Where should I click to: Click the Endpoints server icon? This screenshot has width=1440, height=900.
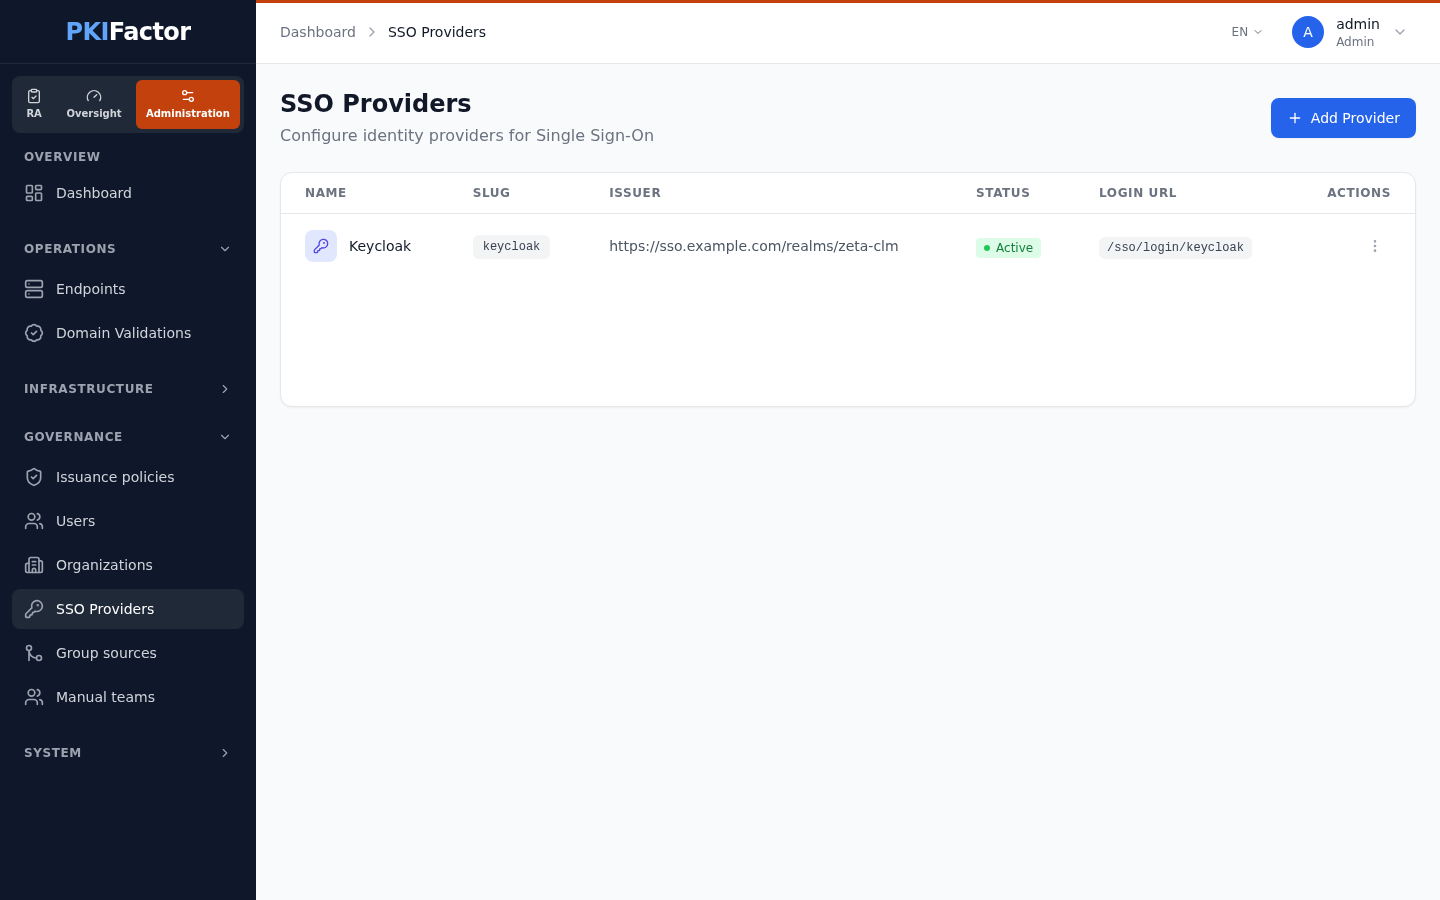(34, 289)
